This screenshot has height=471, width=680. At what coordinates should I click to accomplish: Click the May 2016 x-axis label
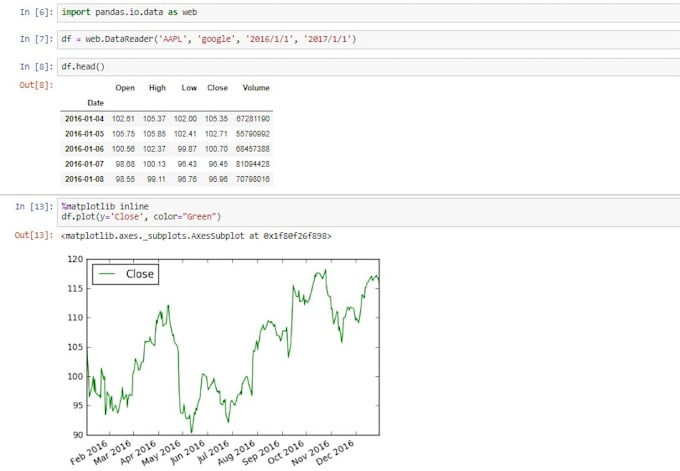click(x=161, y=454)
